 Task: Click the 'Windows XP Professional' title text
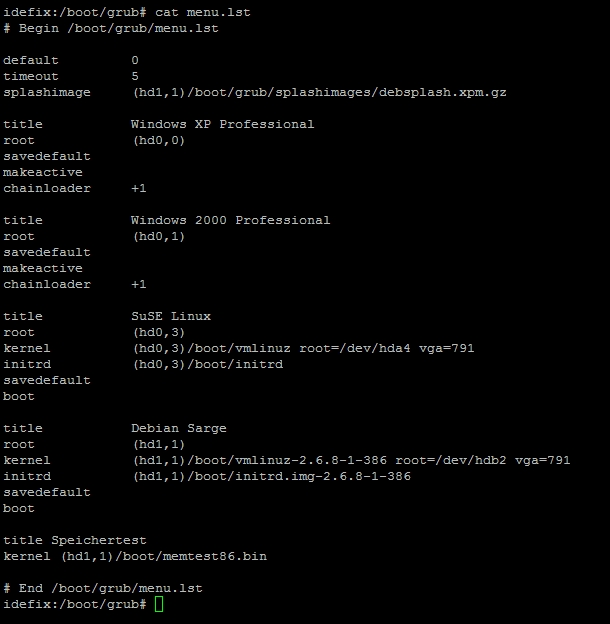(x=222, y=124)
